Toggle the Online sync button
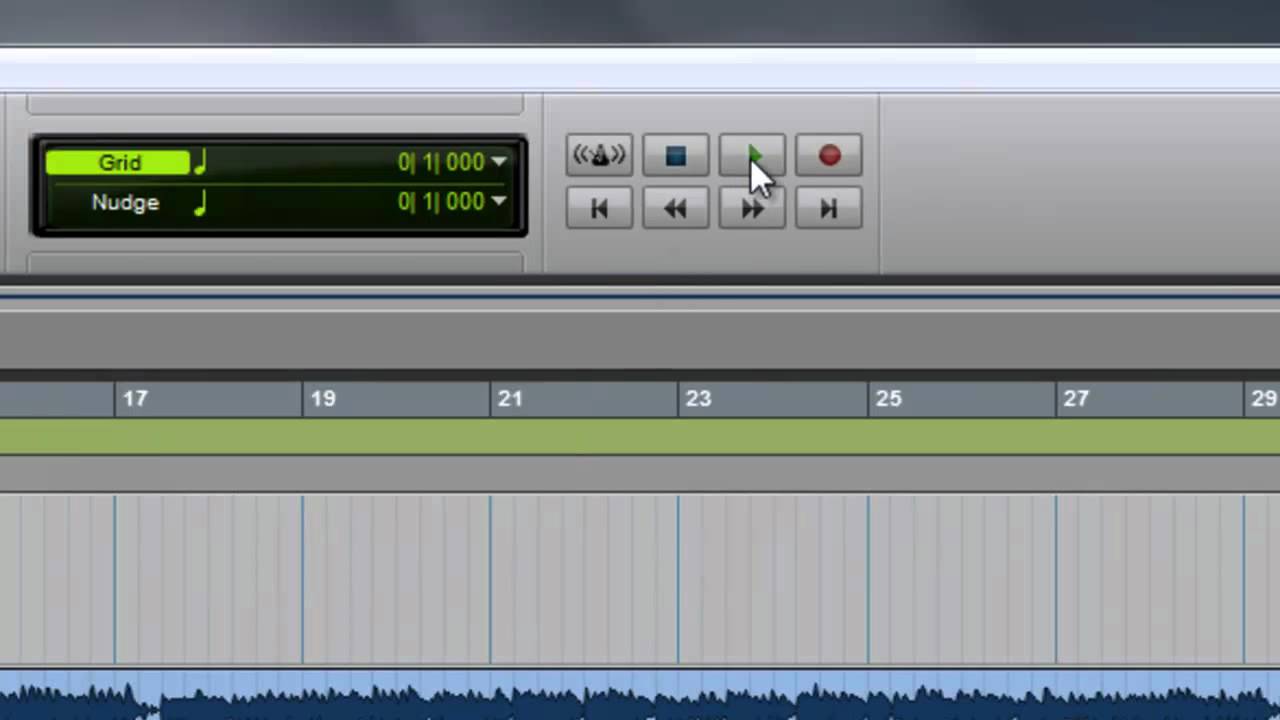1280x720 pixels. (x=599, y=156)
